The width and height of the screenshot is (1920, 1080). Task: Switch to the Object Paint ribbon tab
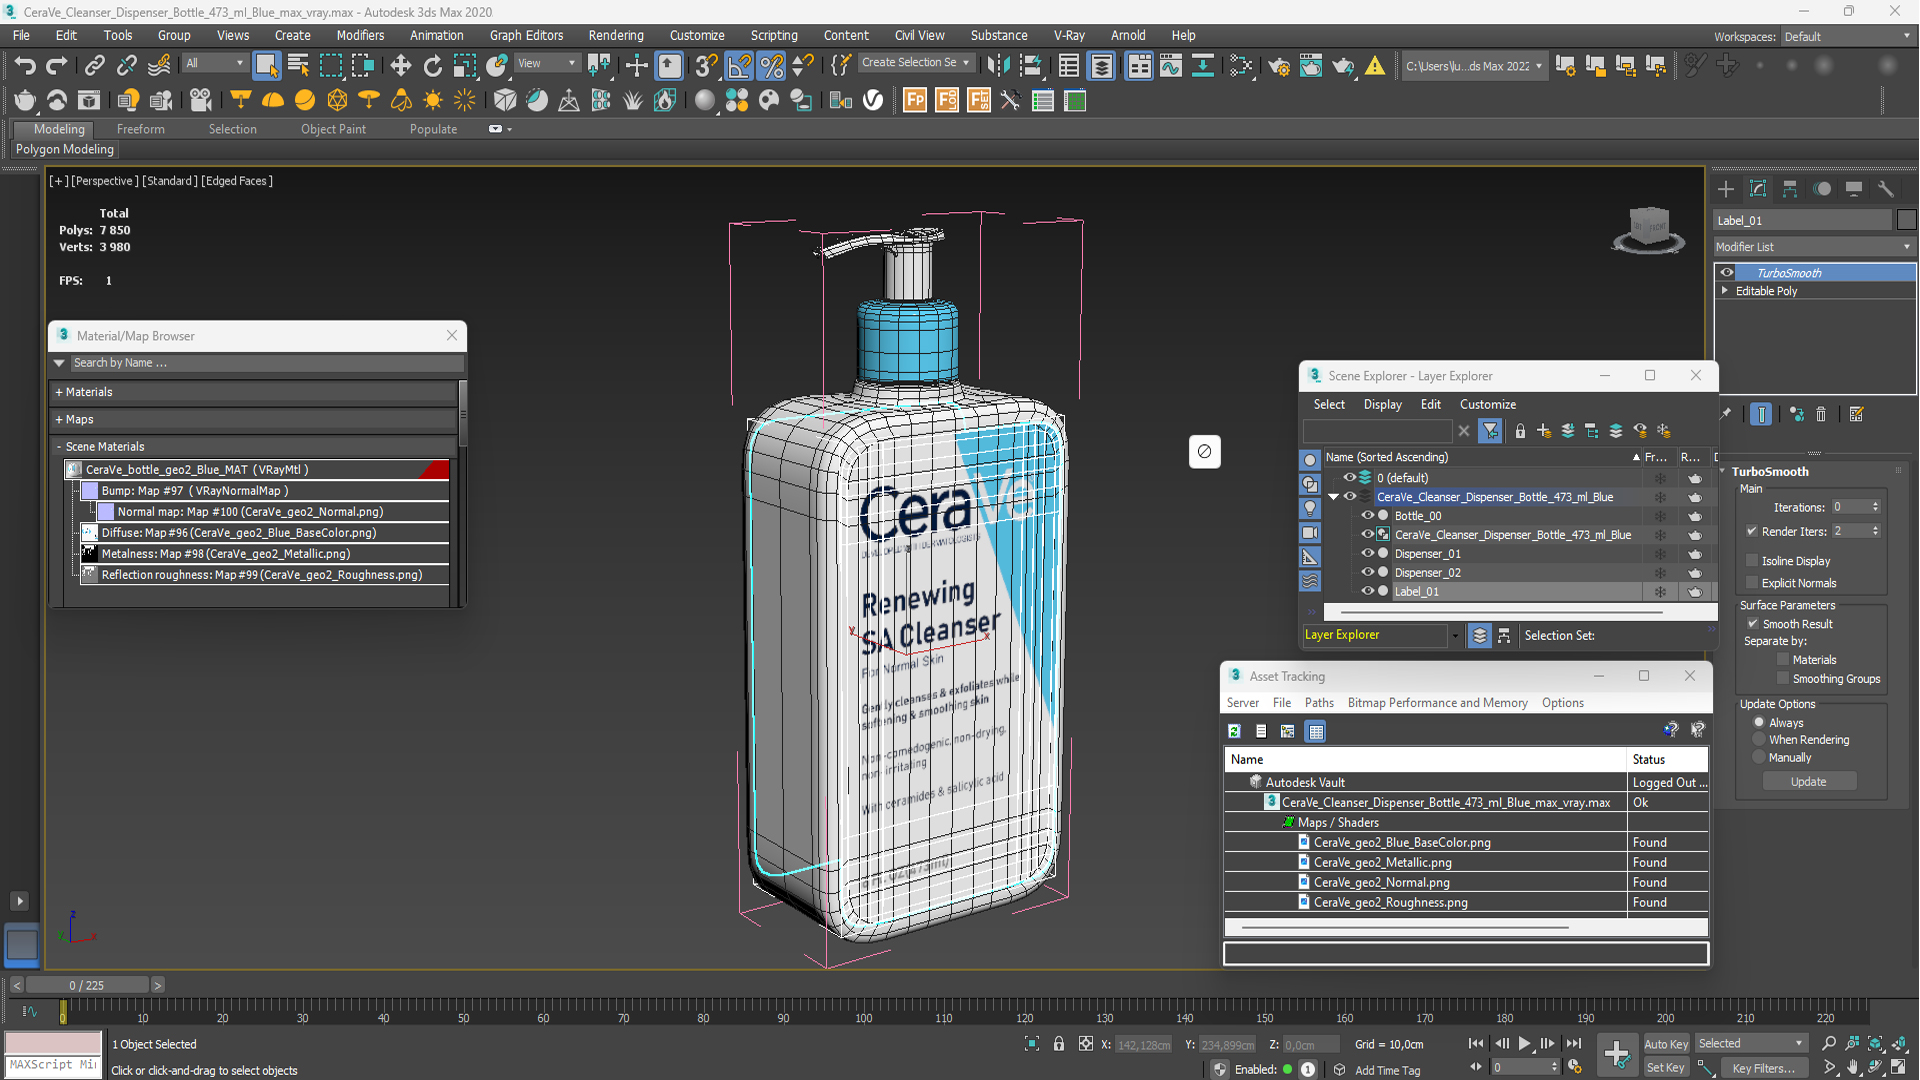point(333,129)
